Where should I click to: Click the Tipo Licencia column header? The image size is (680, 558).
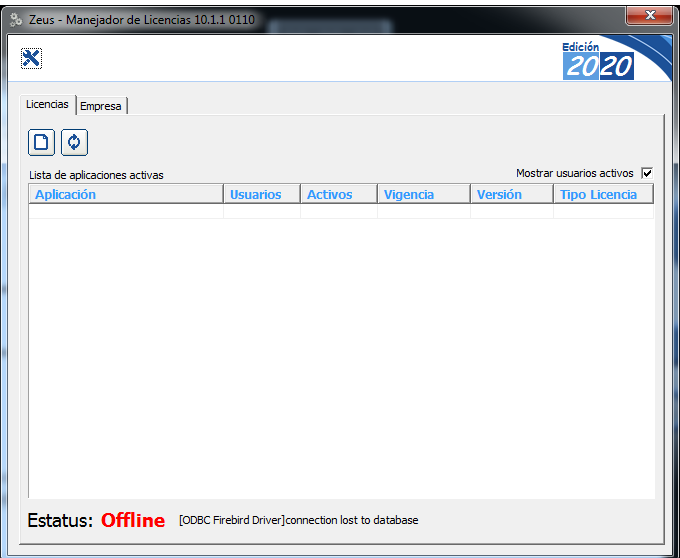coord(598,195)
